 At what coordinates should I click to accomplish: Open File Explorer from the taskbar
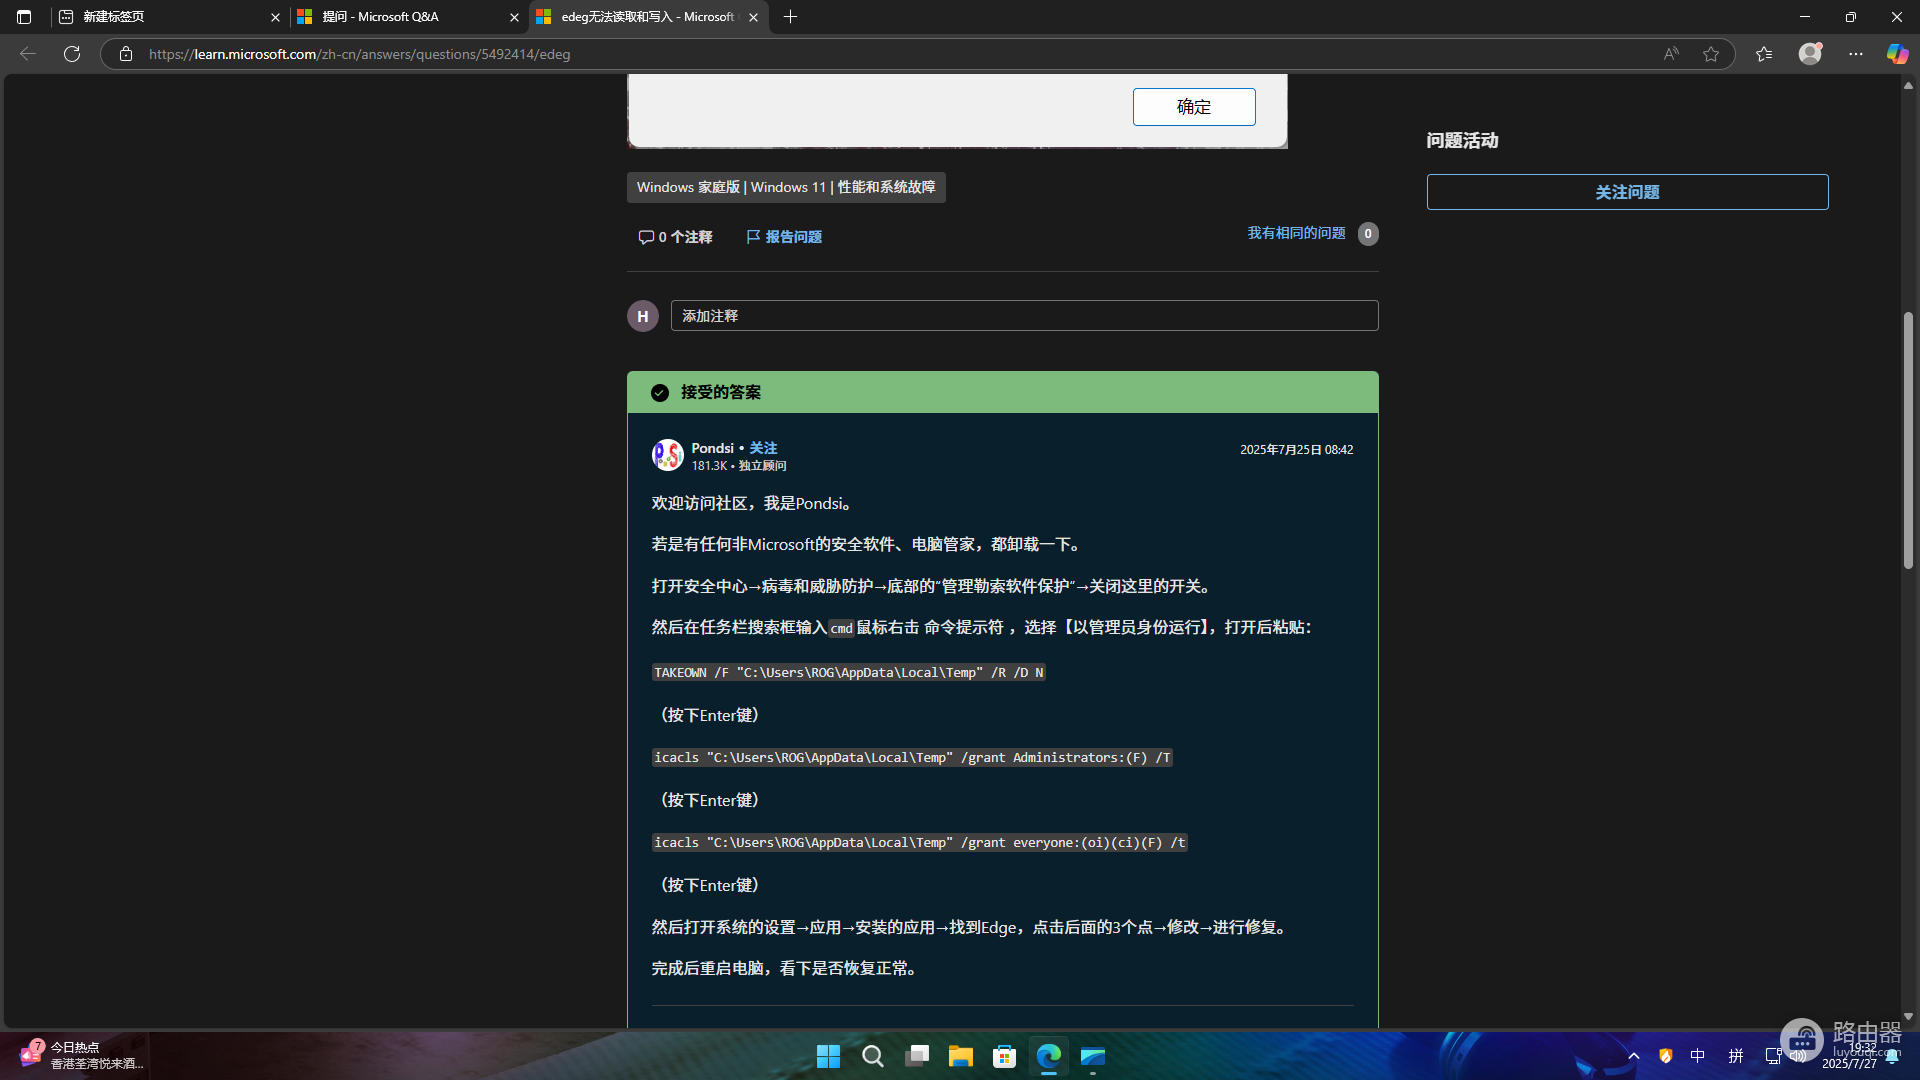960,1056
